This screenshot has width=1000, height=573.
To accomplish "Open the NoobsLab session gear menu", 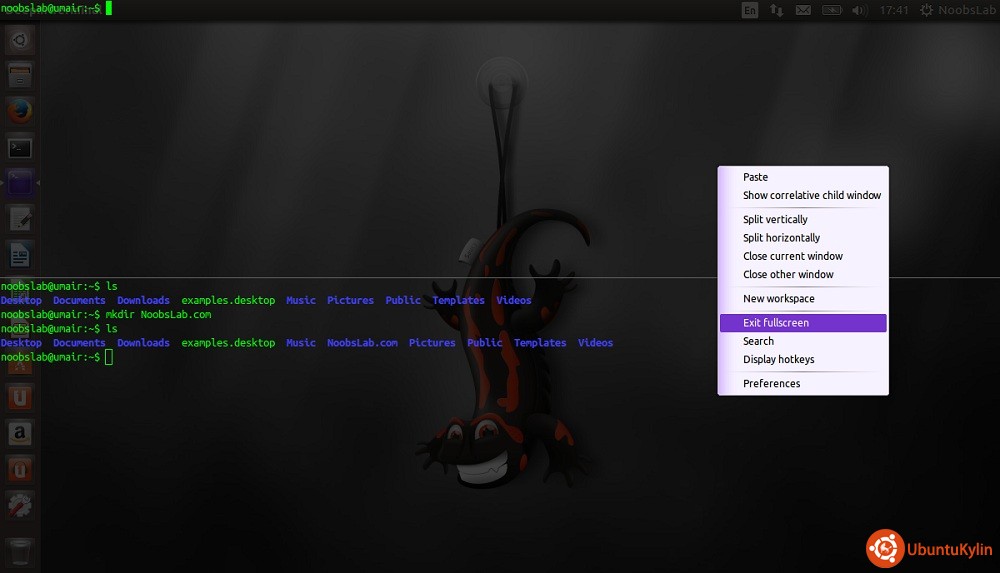I will [954, 10].
